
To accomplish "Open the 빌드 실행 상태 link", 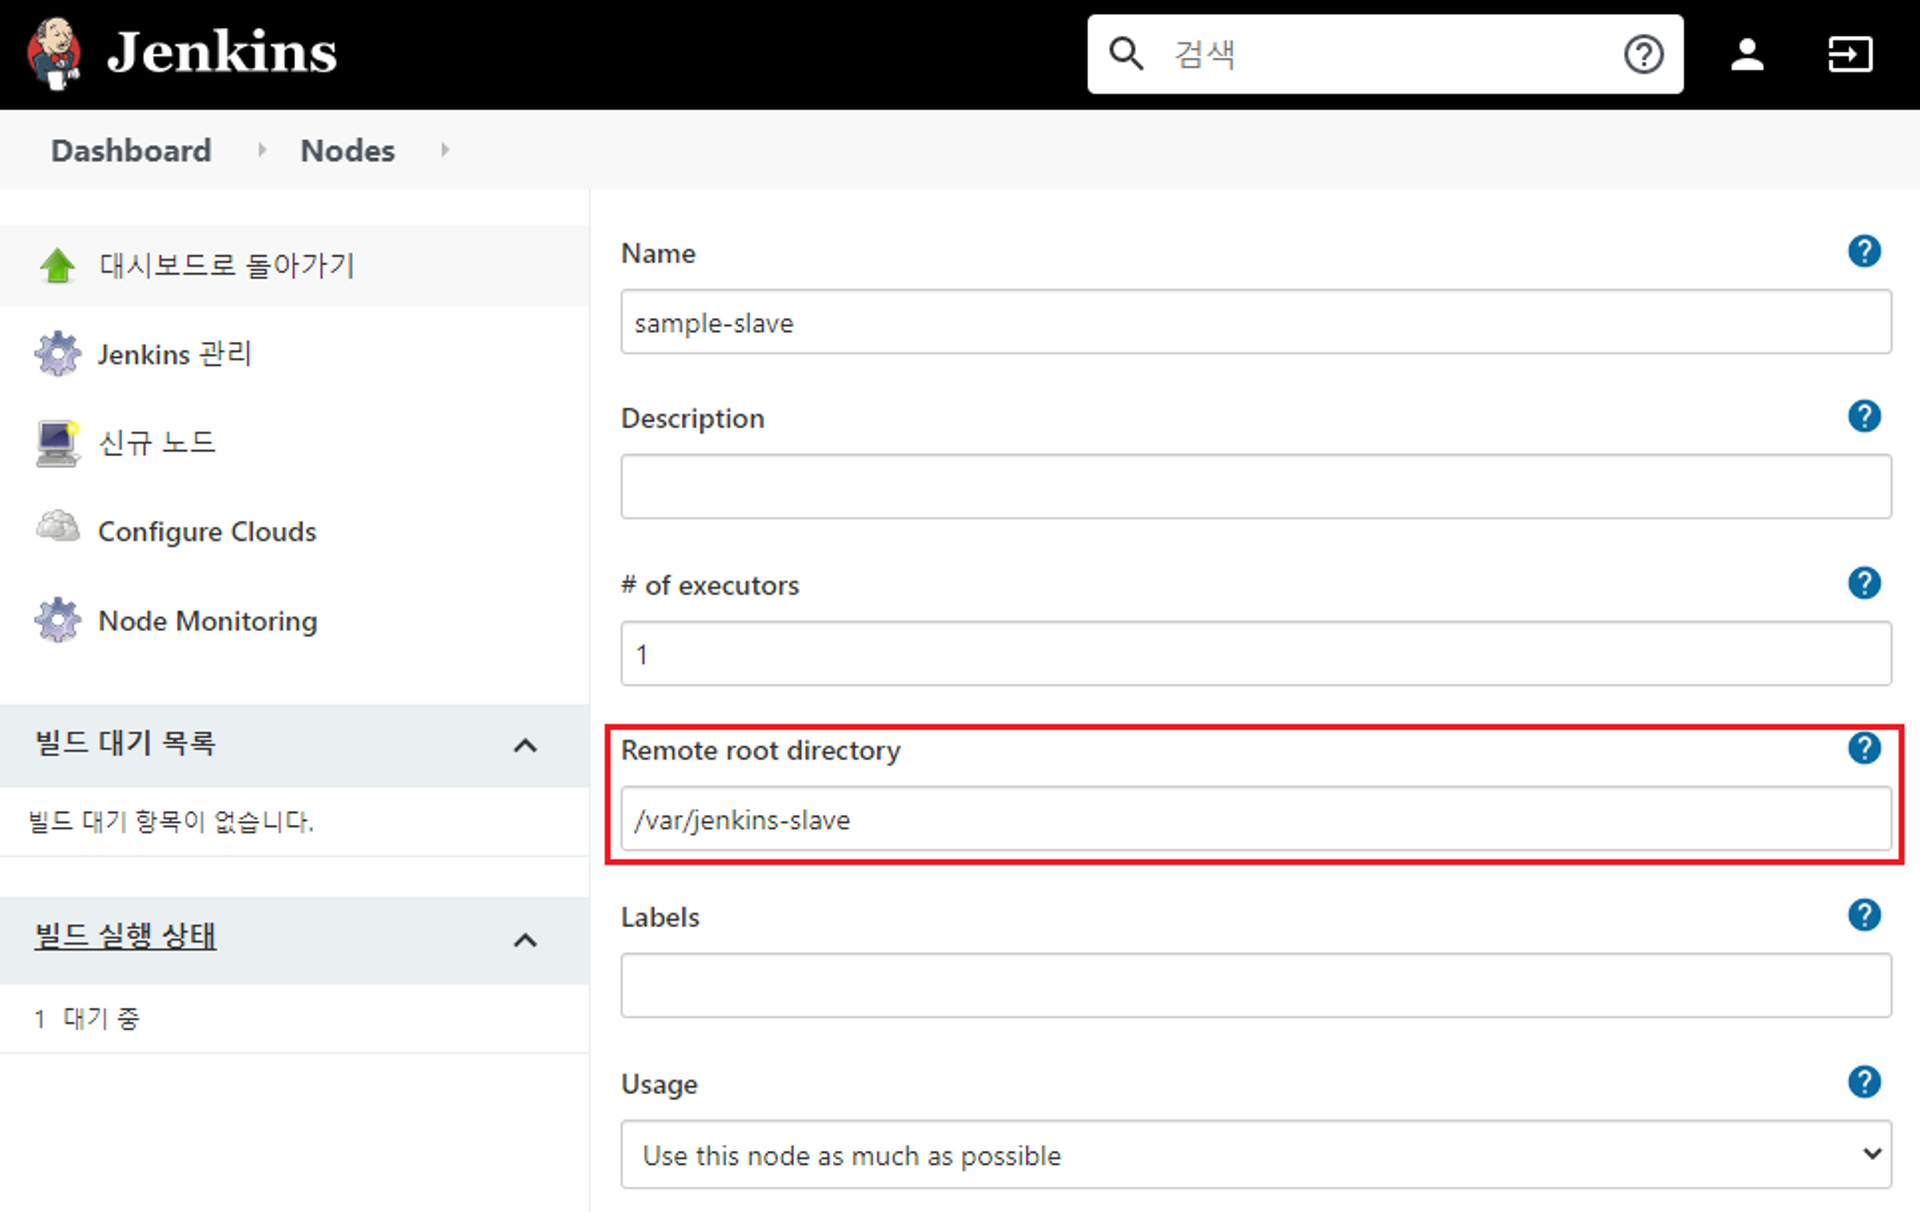I will 125,936.
